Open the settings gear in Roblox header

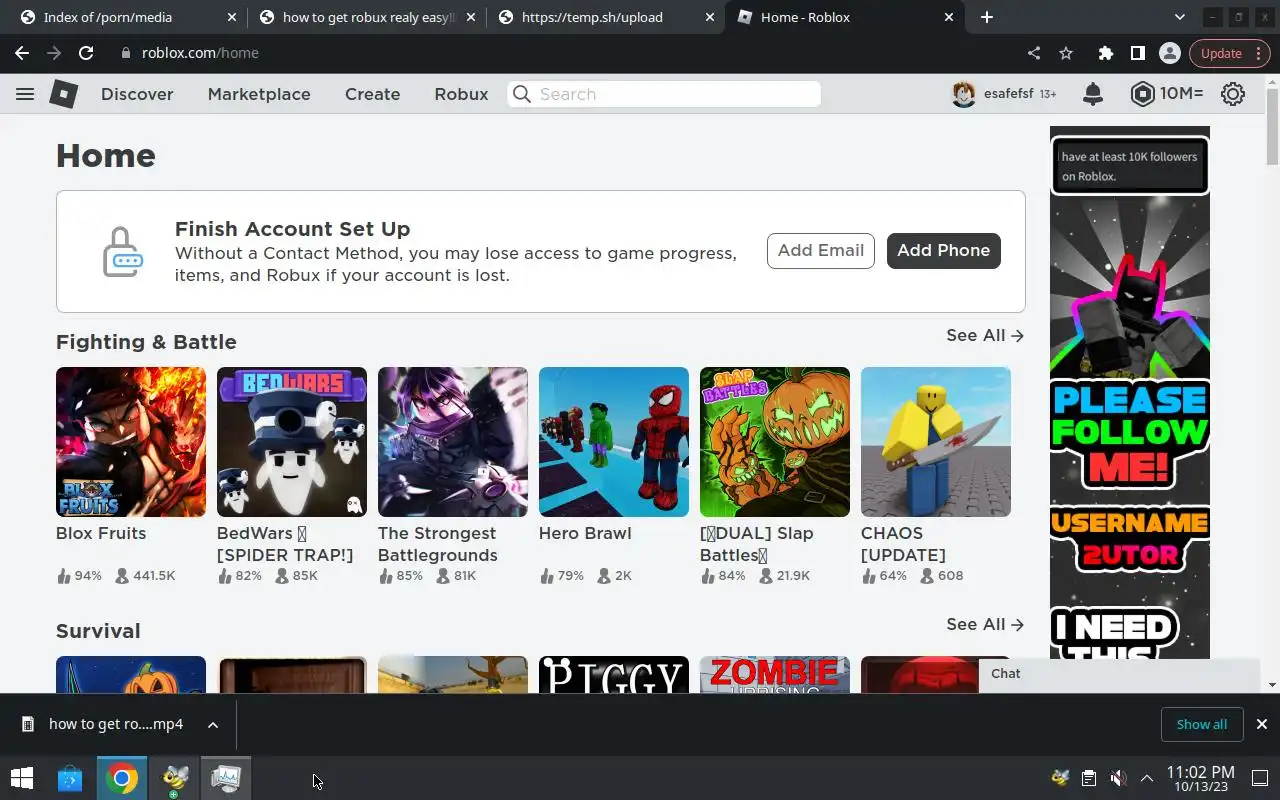pyautogui.click(x=1233, y=94)
